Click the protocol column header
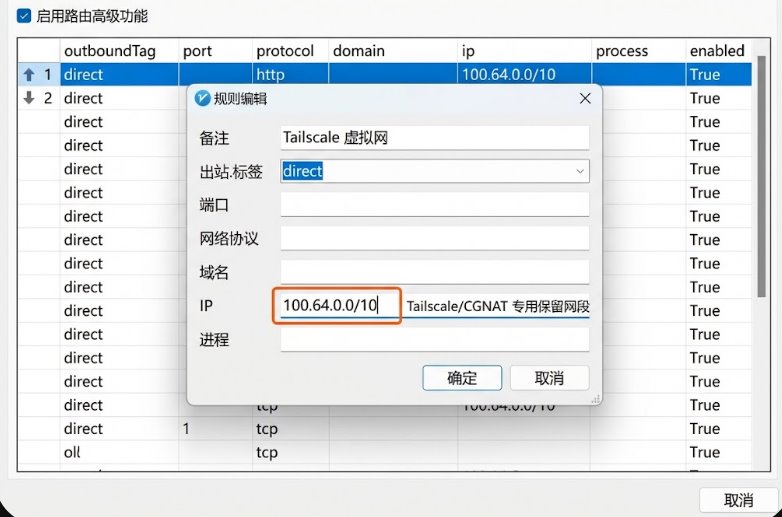Viewport: 782px width, 517px height. (x=290, y=51)
